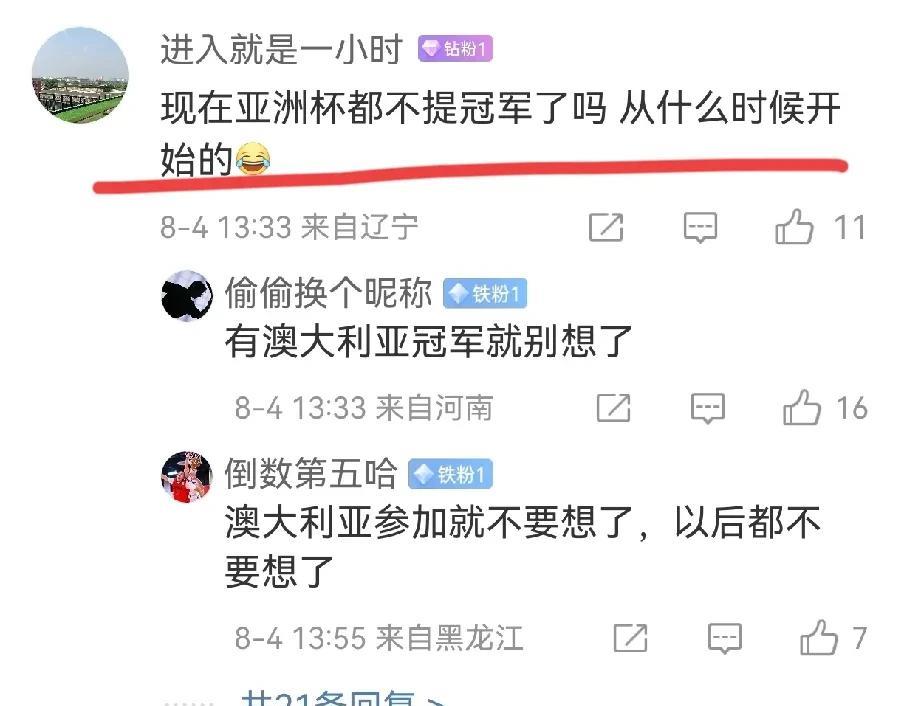Tap the comment text about 亚洲杯冠军
The image size is (904, 706).
click(500, 134)
